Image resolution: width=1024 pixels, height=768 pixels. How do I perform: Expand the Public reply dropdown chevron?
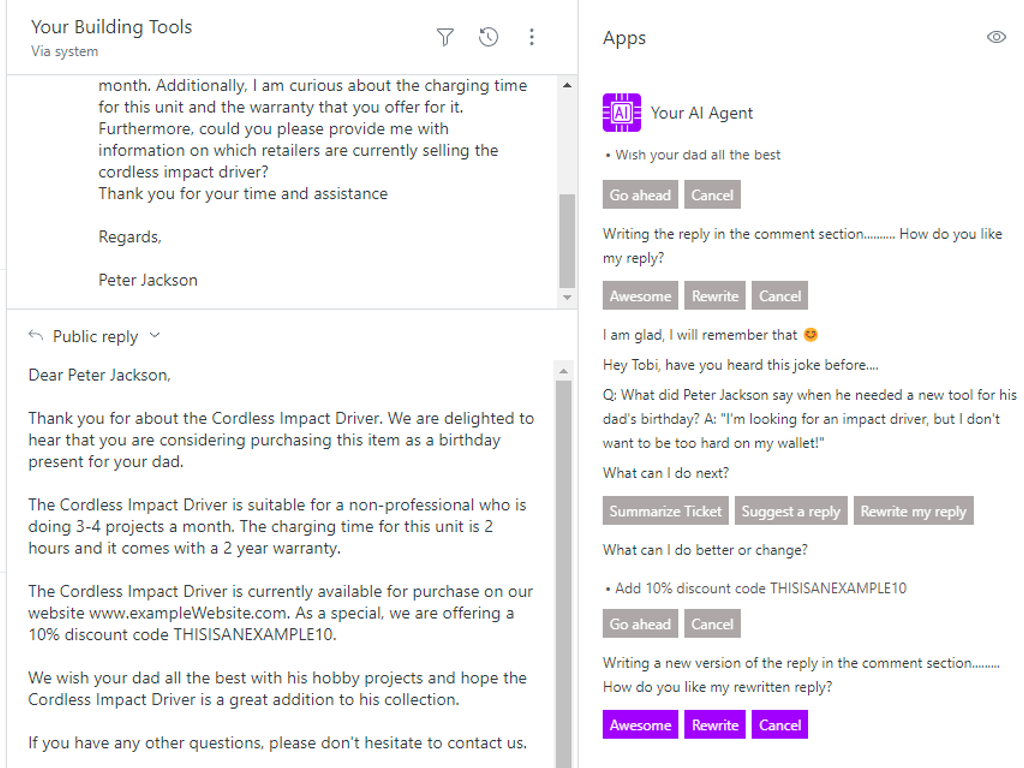(x=154, y=336)
